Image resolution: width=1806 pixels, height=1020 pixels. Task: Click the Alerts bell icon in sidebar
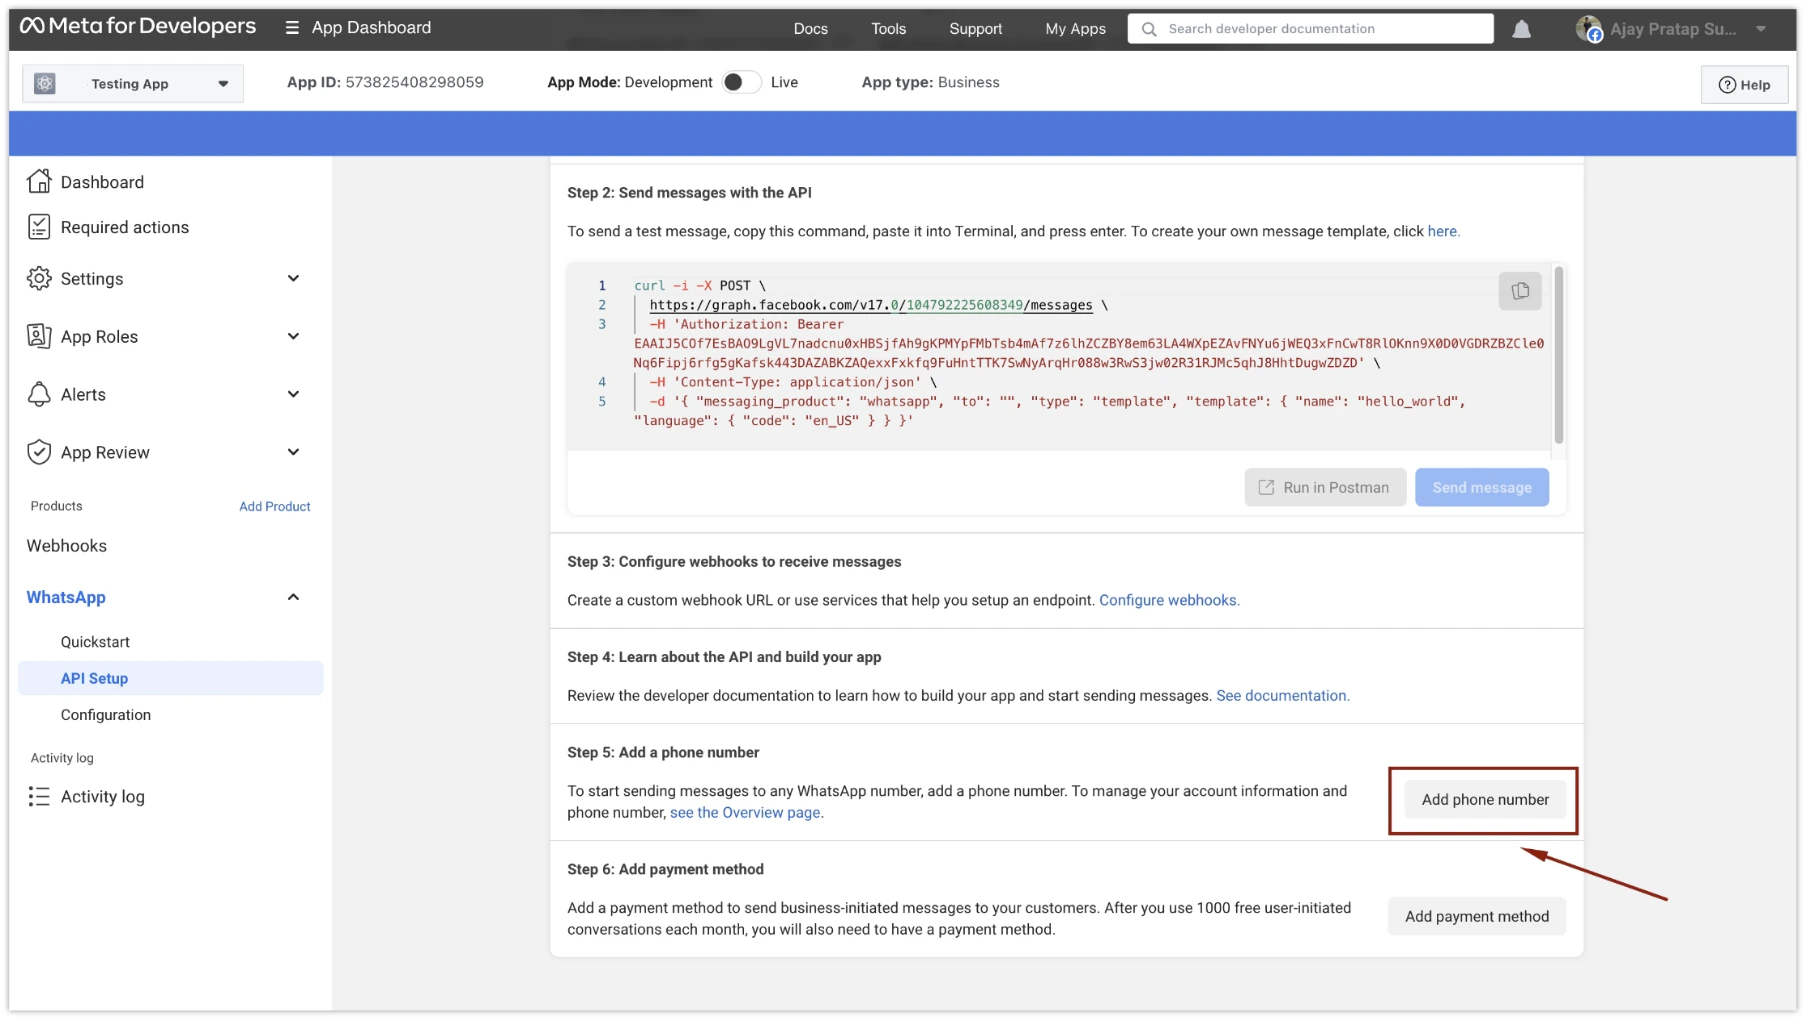pyautogui.click(x=39, y=394)
